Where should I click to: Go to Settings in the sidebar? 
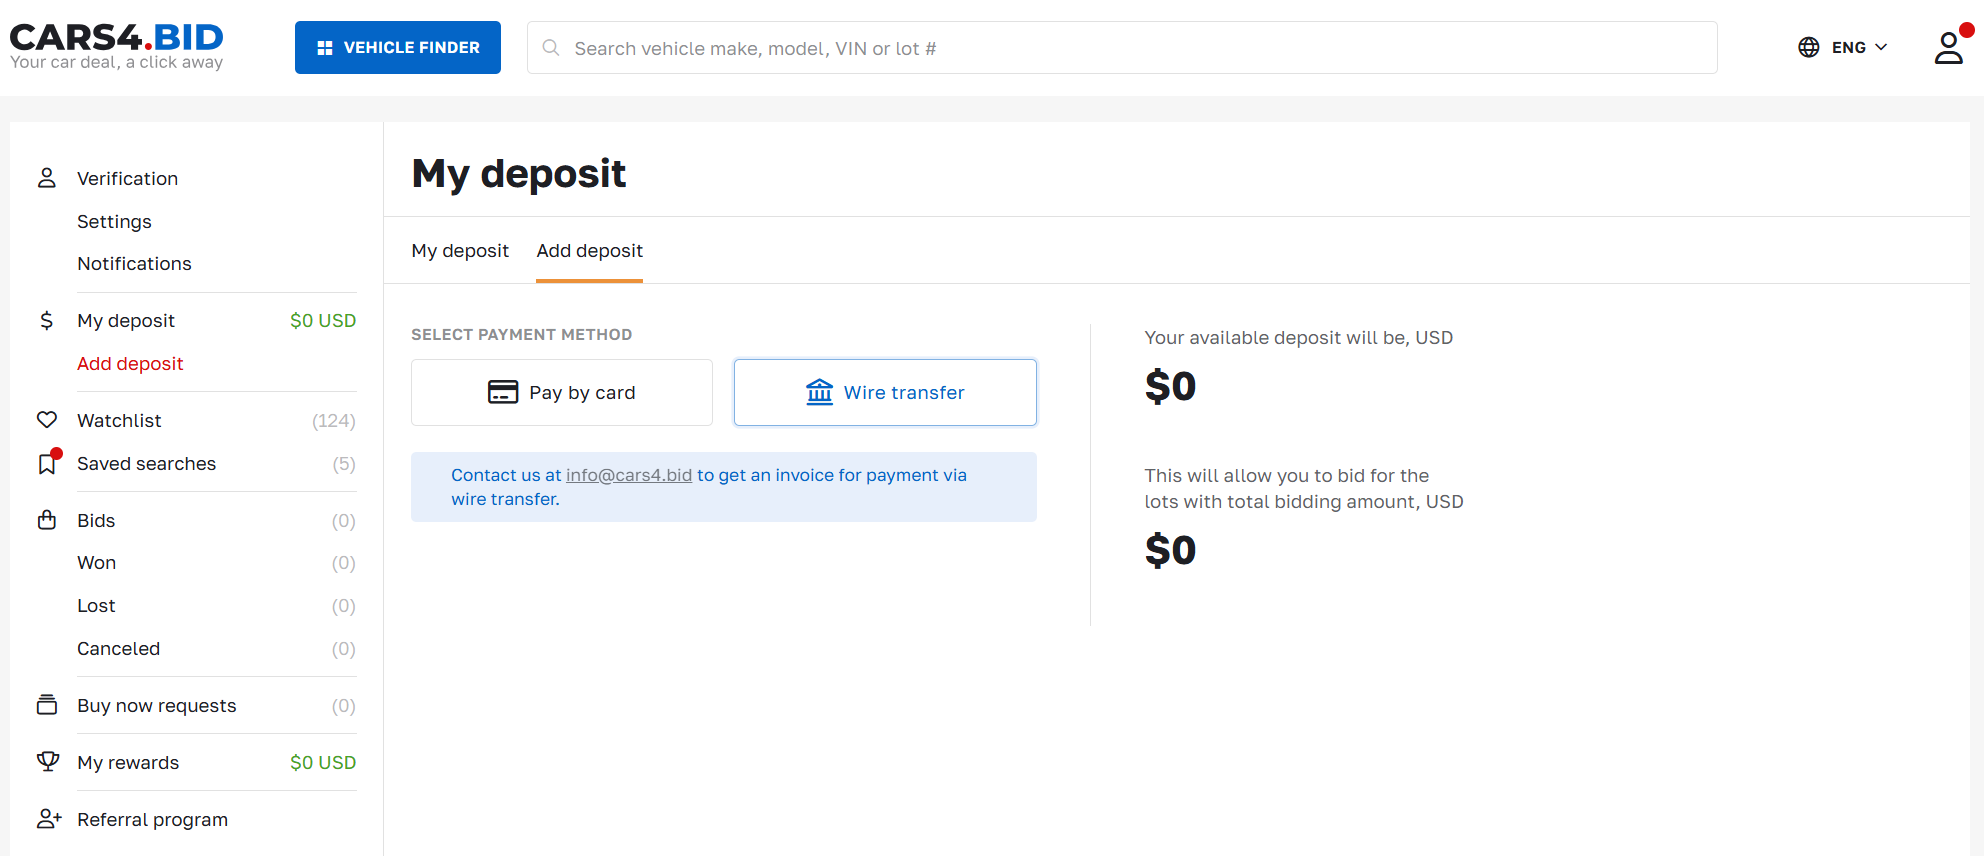click(114, 222)
